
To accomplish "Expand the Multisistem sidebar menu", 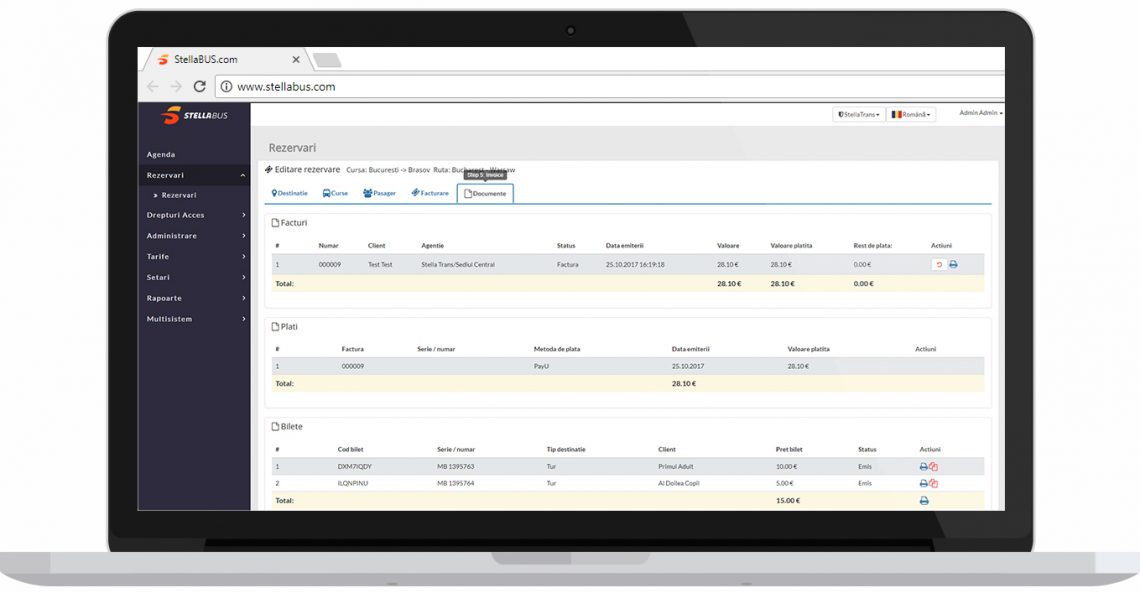I will tap(193, 319).
